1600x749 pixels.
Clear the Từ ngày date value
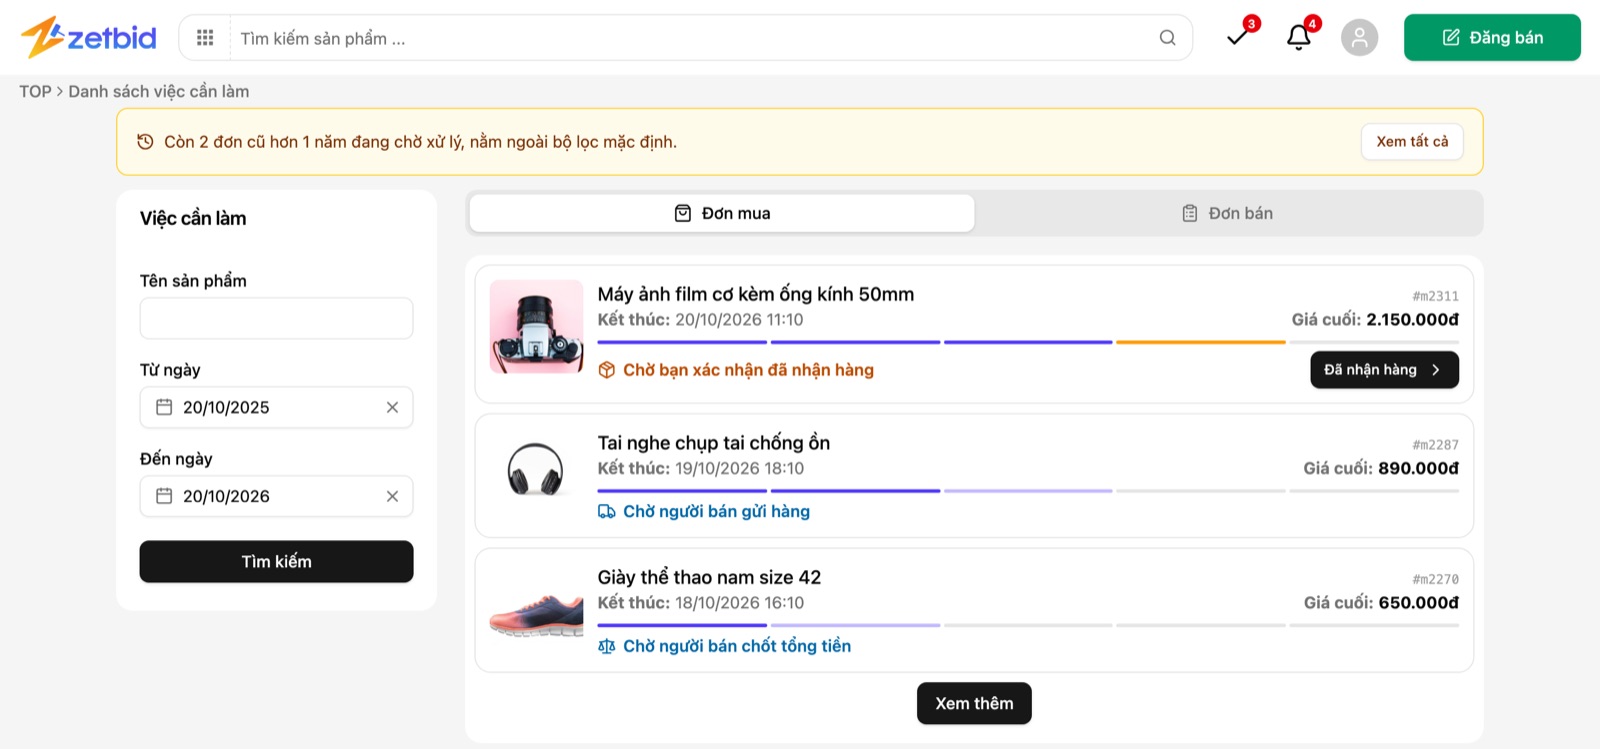pyautogui.click(x=392, y=407)
